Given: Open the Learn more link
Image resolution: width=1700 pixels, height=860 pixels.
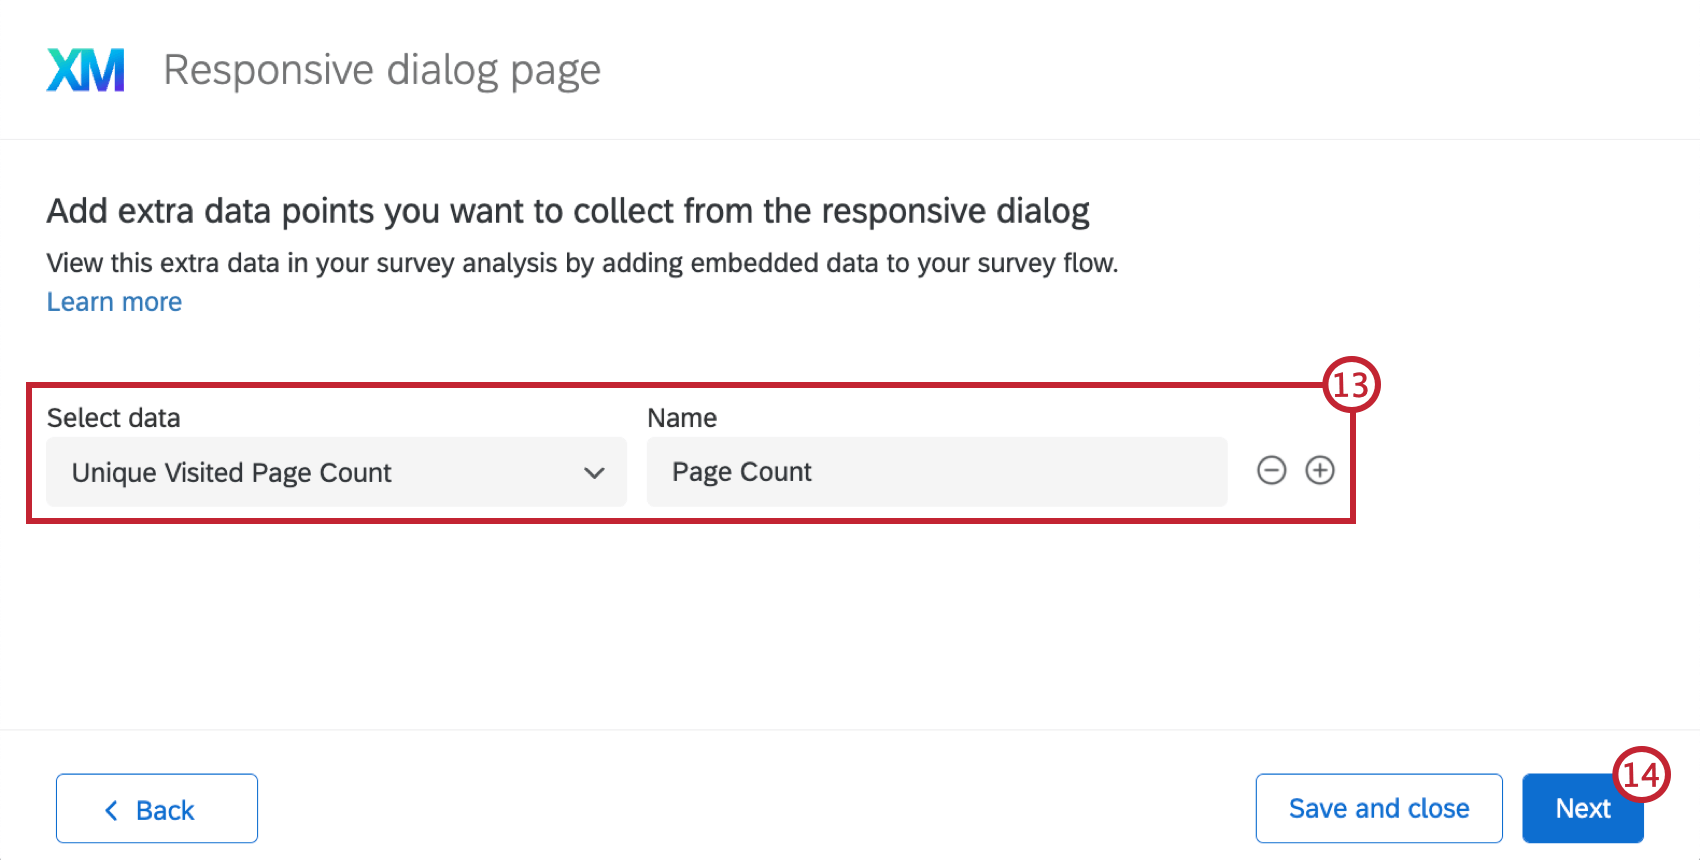Looking at the screenshot, I should click(x=114, y=302).
